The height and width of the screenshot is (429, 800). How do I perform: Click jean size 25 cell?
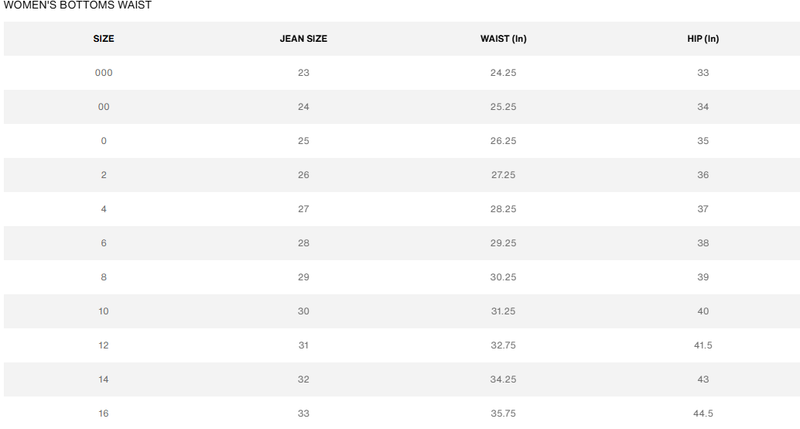coord(303,141)
